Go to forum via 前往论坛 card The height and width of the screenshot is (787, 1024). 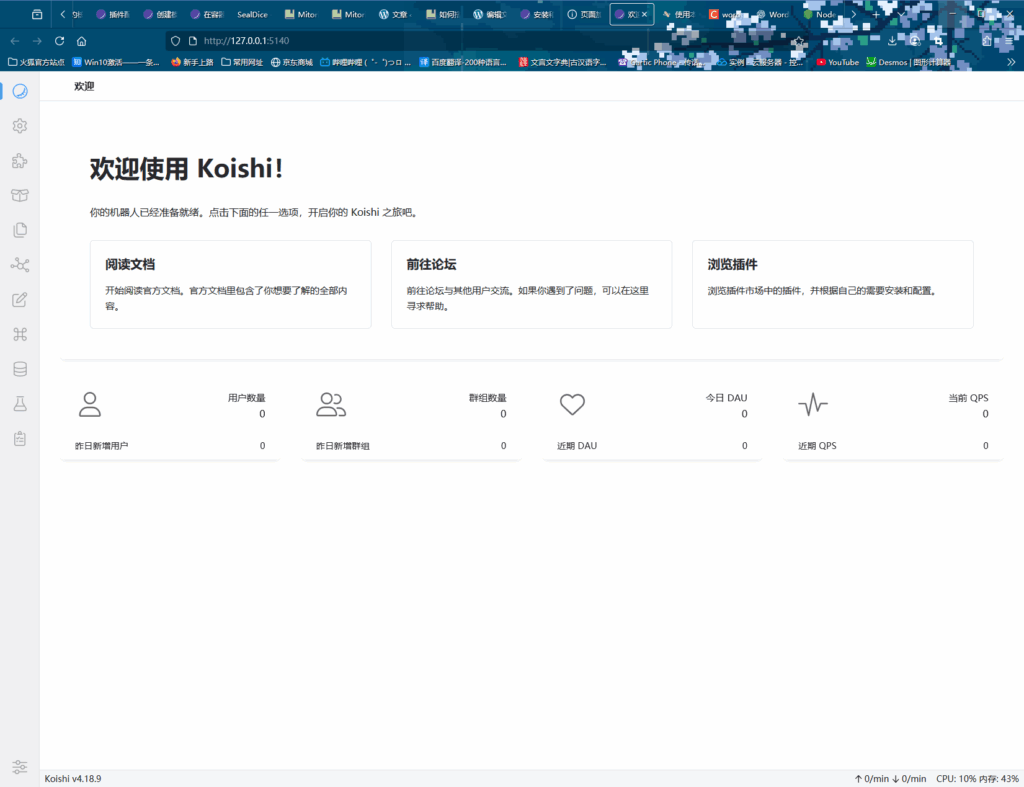[531, 284]
